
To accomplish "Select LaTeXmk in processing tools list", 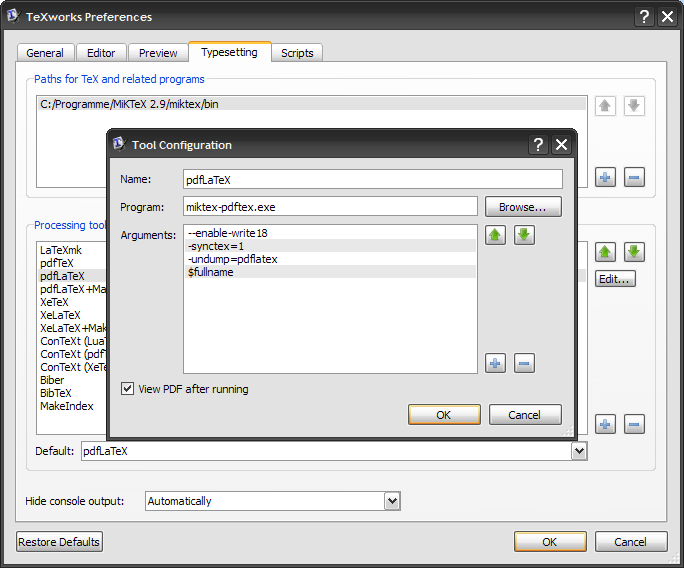I will pos(61,250).
